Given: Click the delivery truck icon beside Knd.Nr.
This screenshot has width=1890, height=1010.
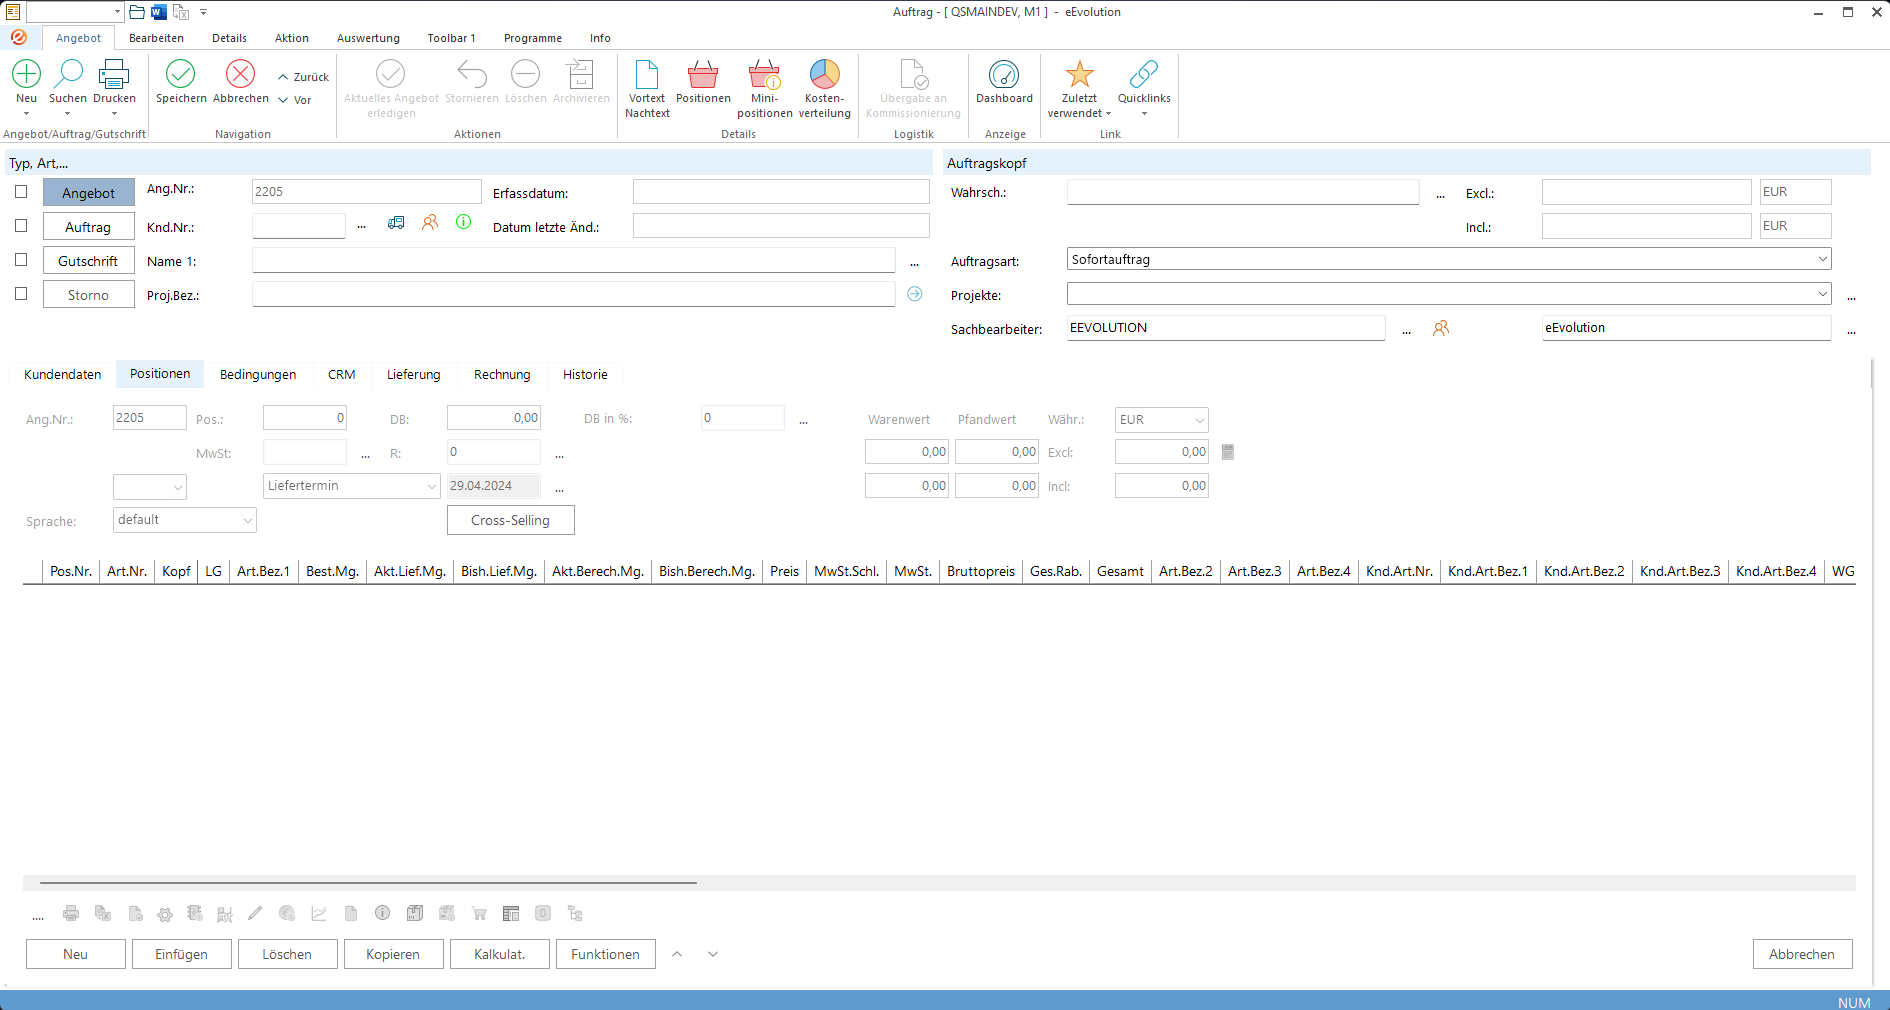Looking at the screenshot, I should tap(396, 222).
